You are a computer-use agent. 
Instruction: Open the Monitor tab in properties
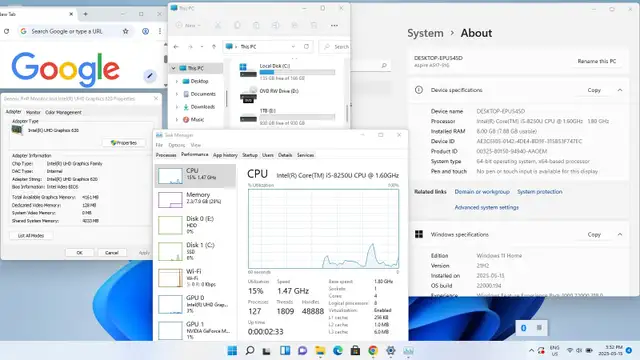click(x=33, y=112)
